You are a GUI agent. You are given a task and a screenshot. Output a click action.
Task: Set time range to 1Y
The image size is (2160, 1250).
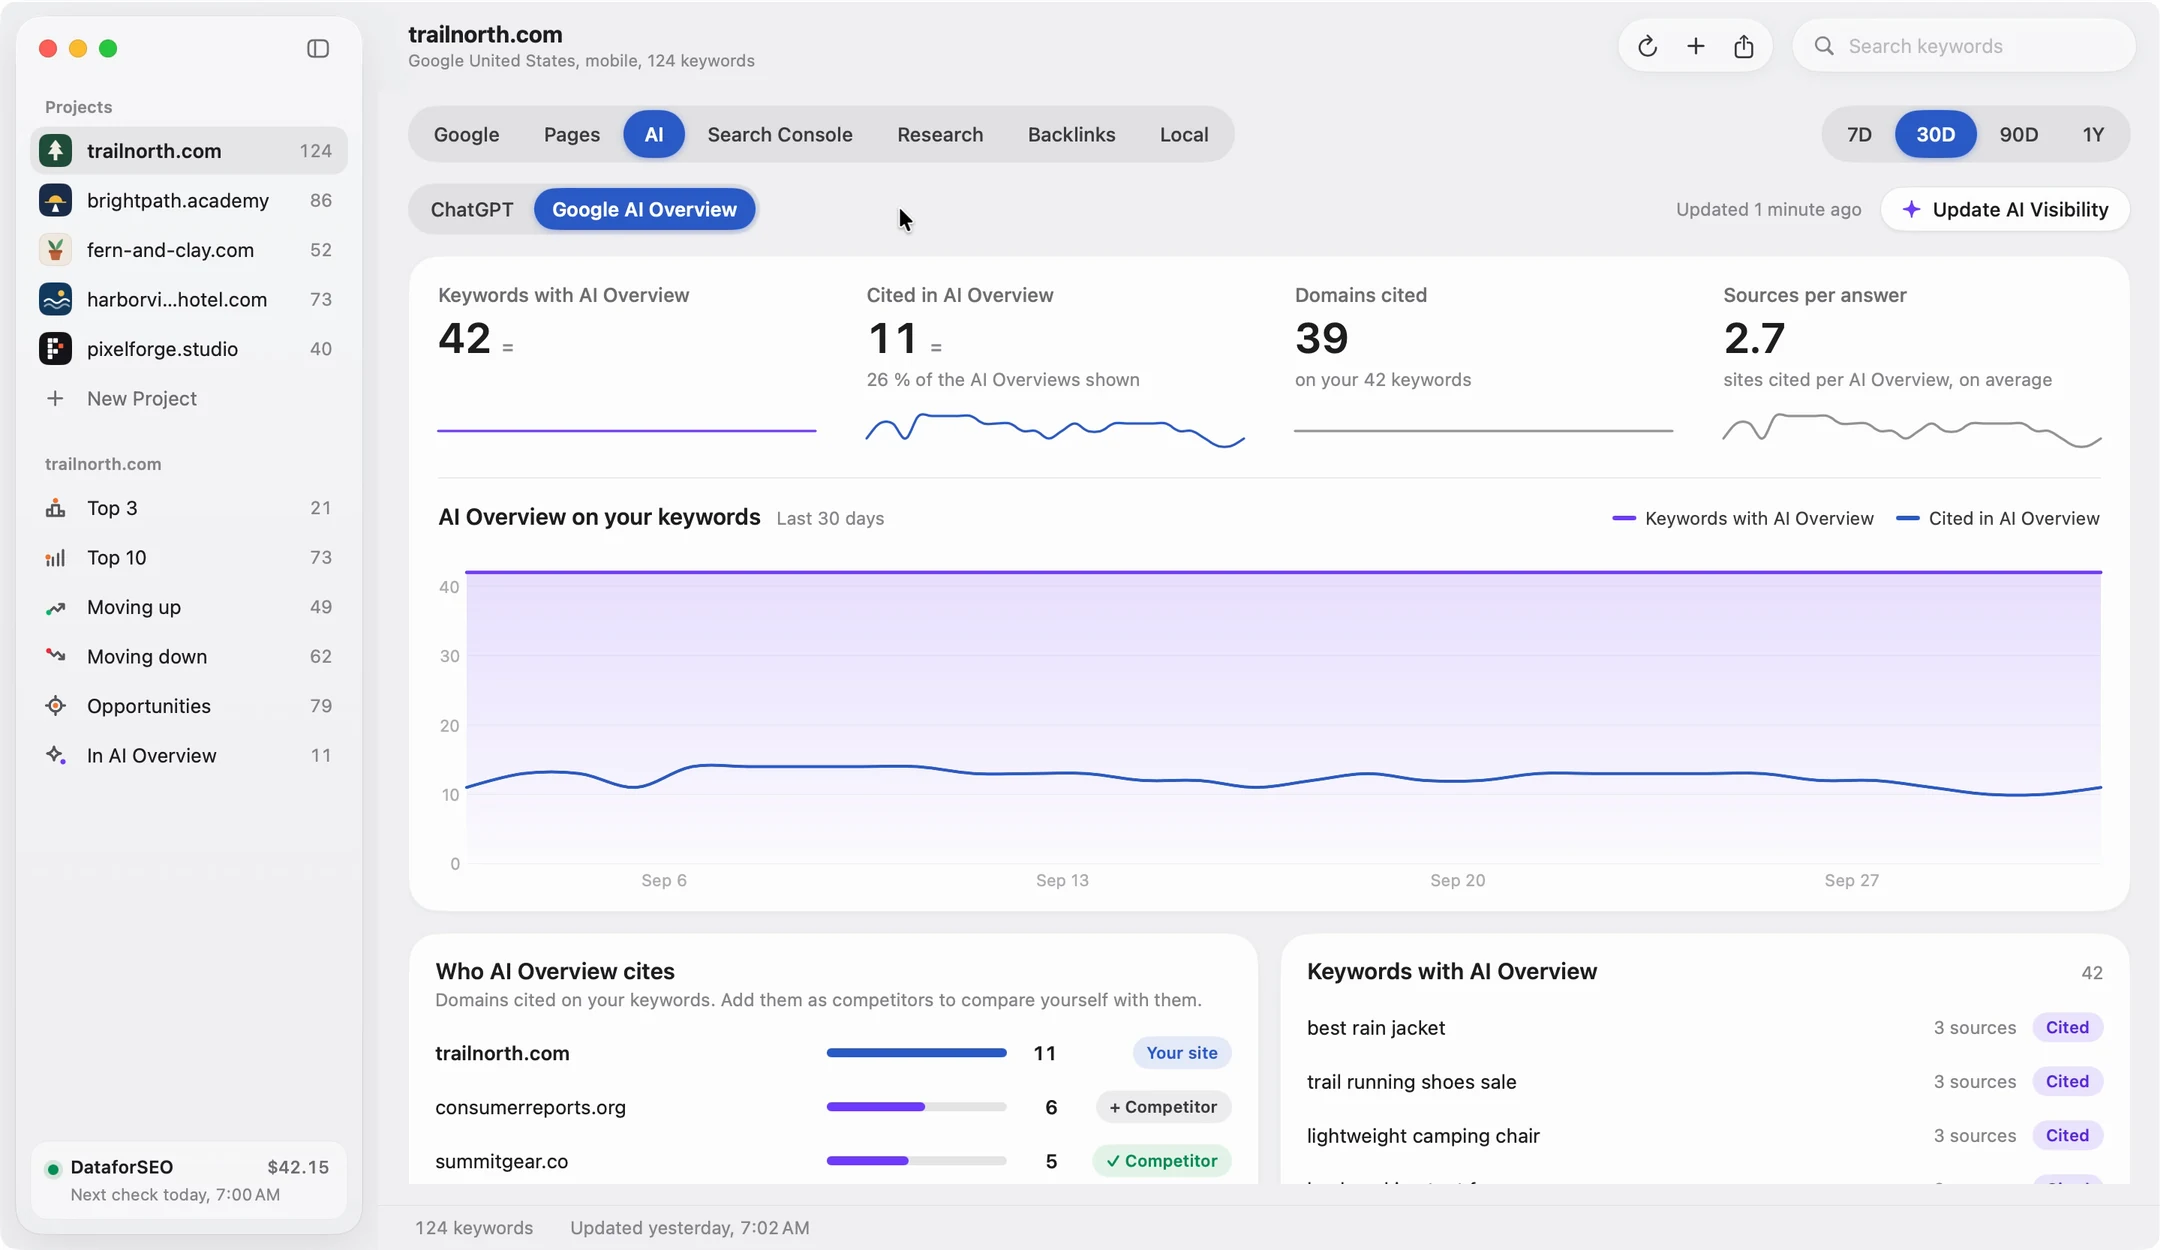point(2093,134)
